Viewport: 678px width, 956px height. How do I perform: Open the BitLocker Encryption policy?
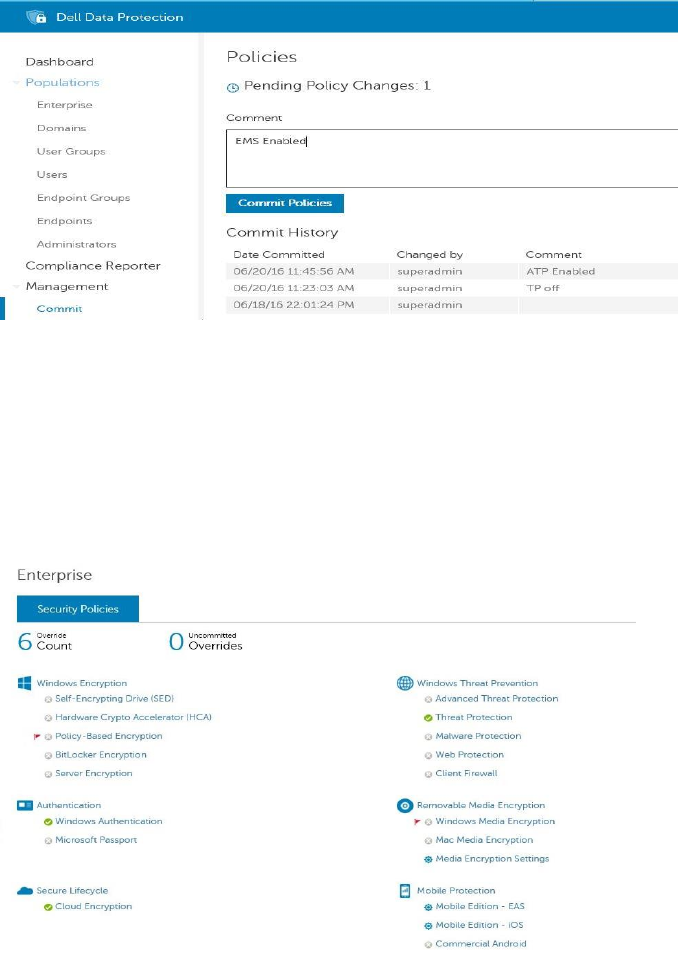[101, 755]
